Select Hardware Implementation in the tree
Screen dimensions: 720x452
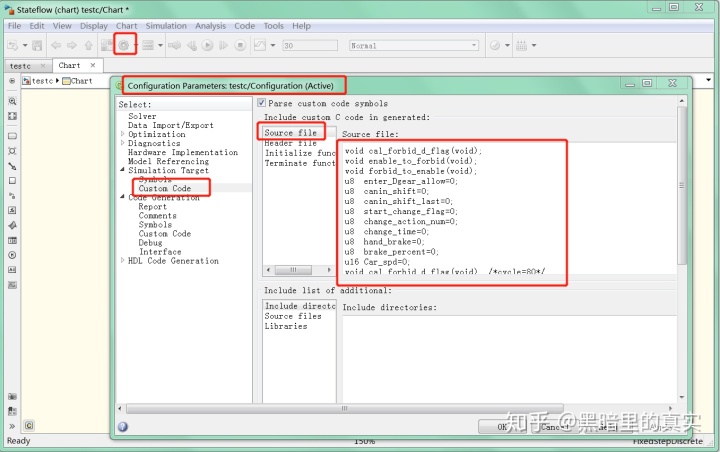183,152
